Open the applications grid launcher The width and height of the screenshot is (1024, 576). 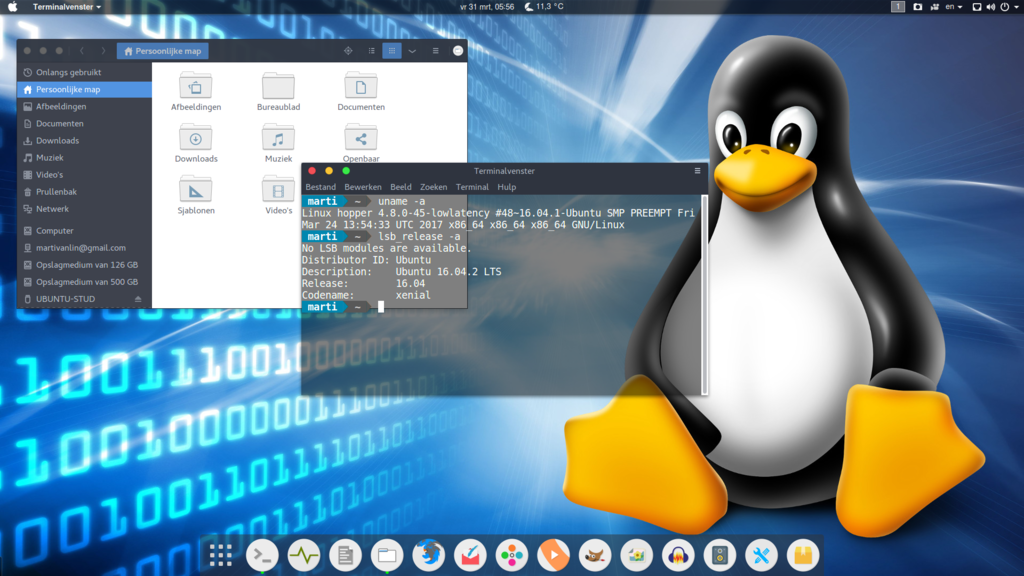221,554
